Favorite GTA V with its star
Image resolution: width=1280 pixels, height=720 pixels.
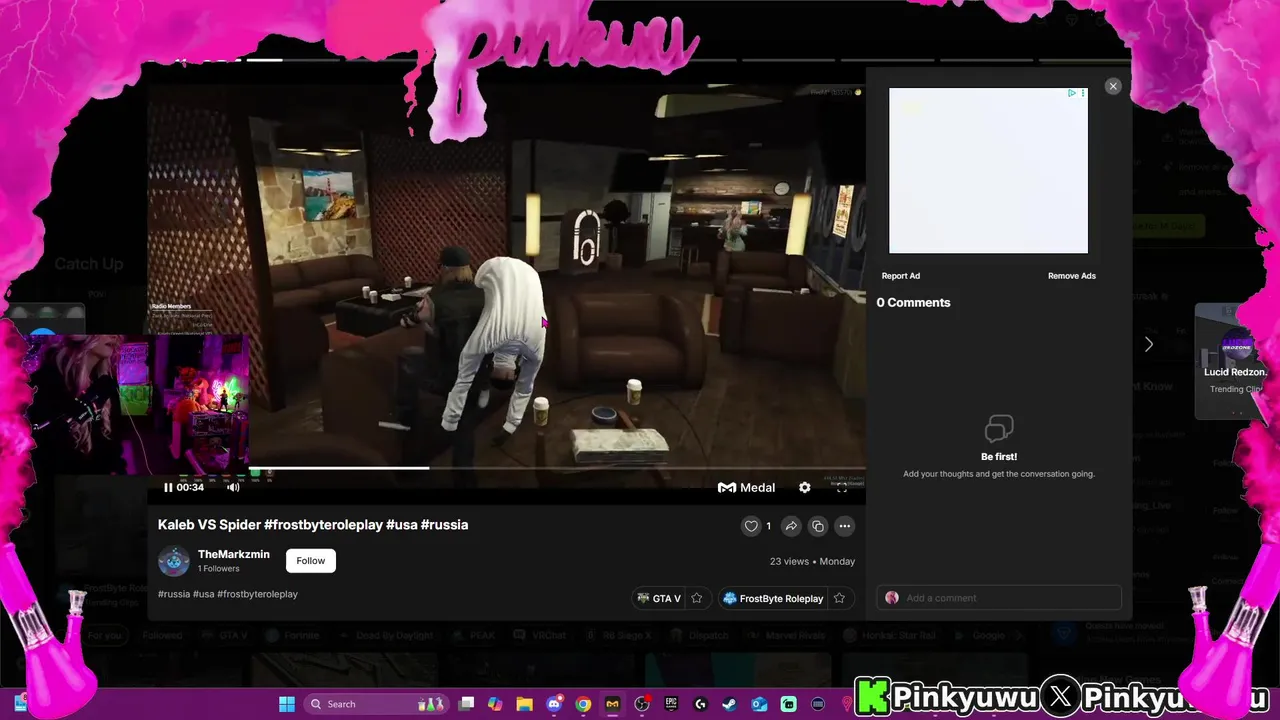pos(697,598)
